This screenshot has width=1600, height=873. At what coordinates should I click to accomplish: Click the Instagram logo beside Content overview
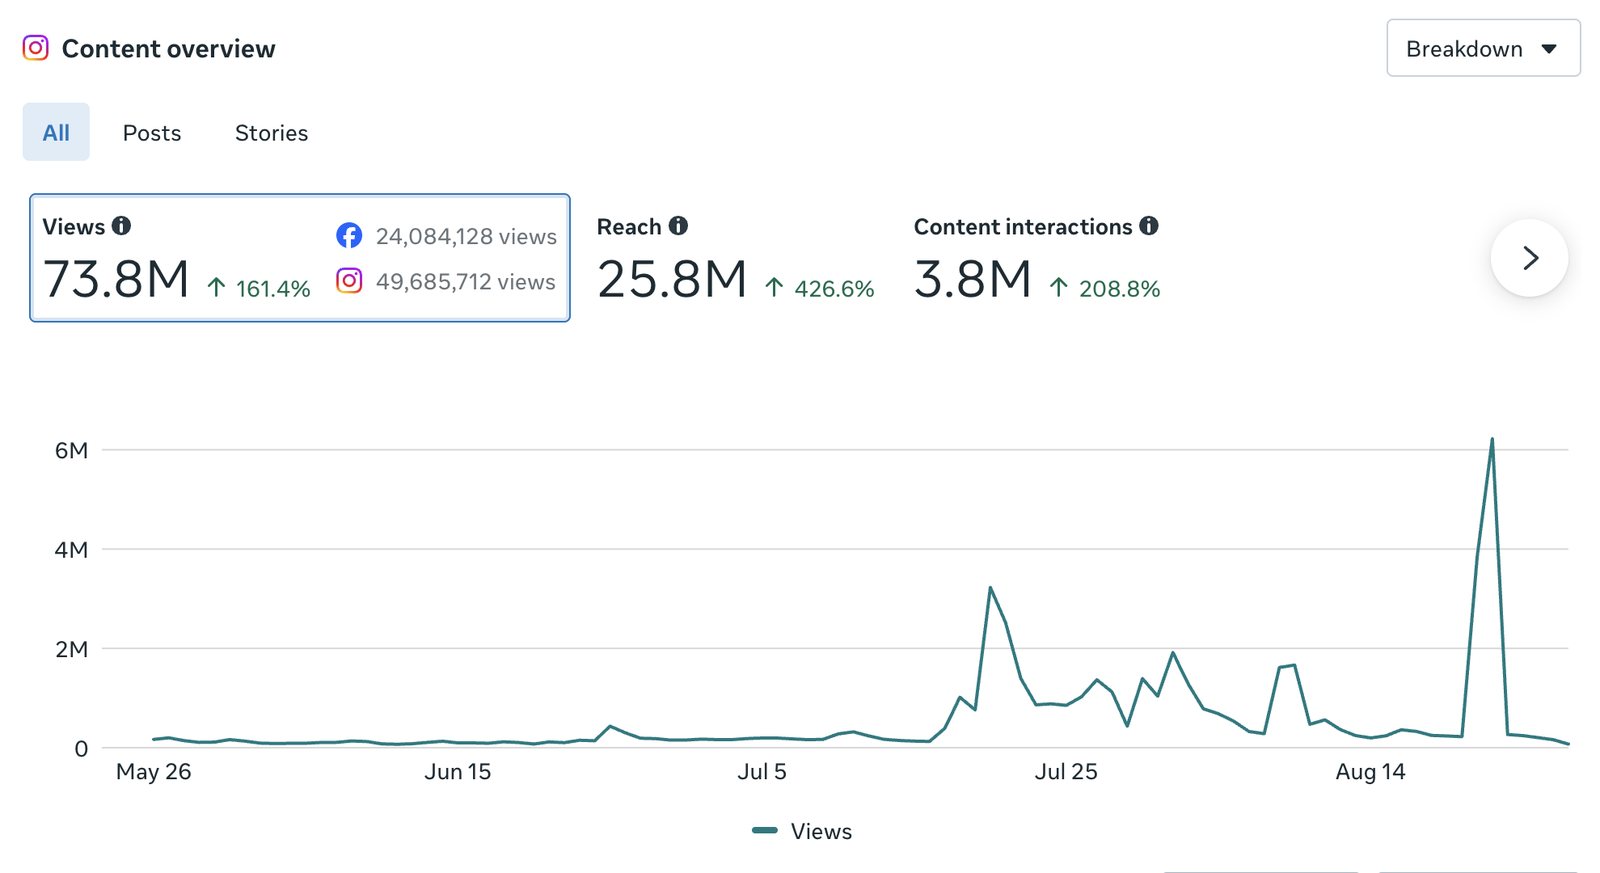tap(36, 48)
